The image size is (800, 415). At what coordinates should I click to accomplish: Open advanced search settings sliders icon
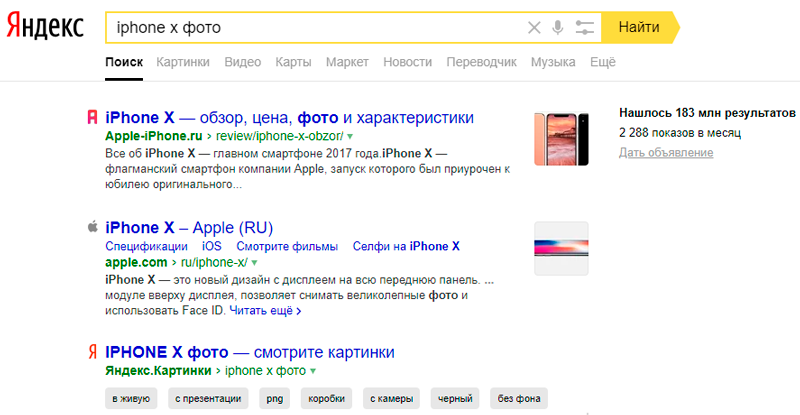click(585, 28)
